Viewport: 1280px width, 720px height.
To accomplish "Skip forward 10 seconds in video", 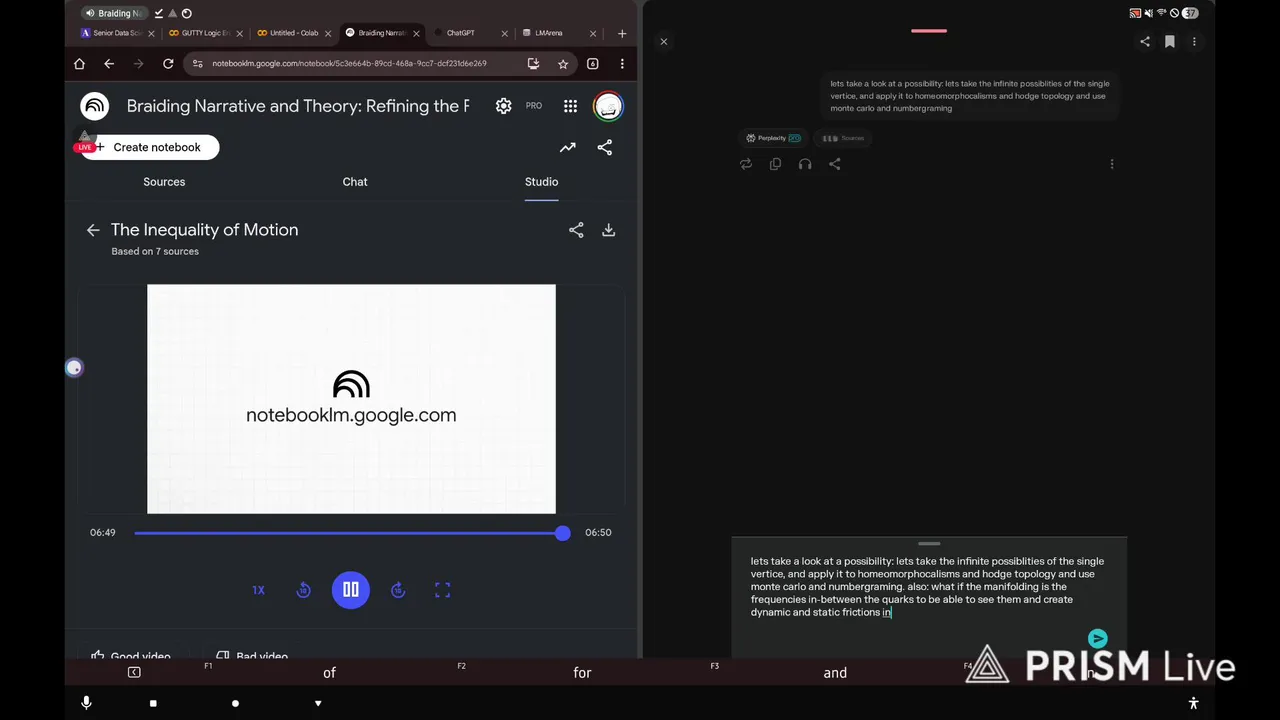I will [398, 590].
